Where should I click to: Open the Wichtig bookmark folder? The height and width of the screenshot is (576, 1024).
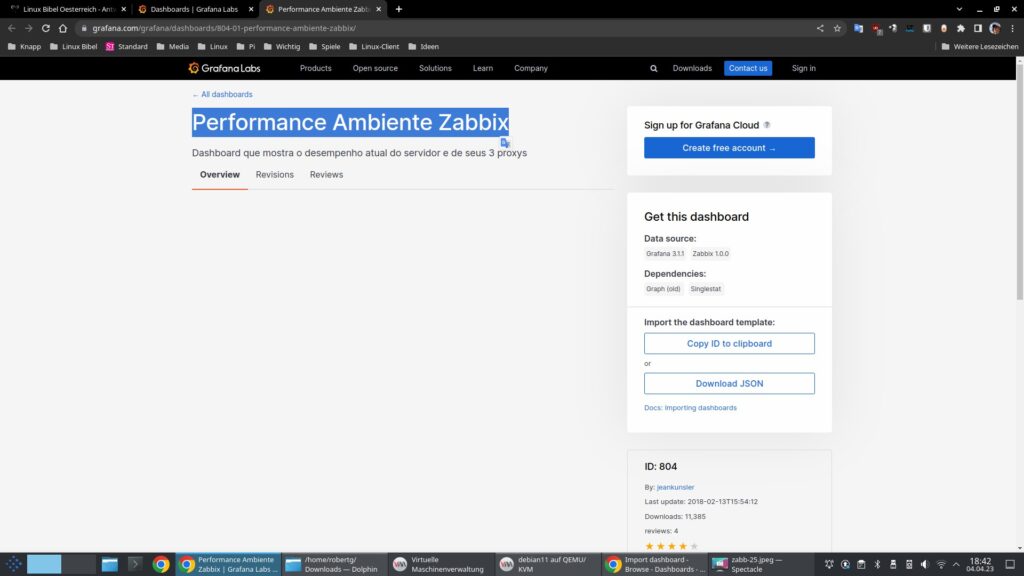coord(281,46)
